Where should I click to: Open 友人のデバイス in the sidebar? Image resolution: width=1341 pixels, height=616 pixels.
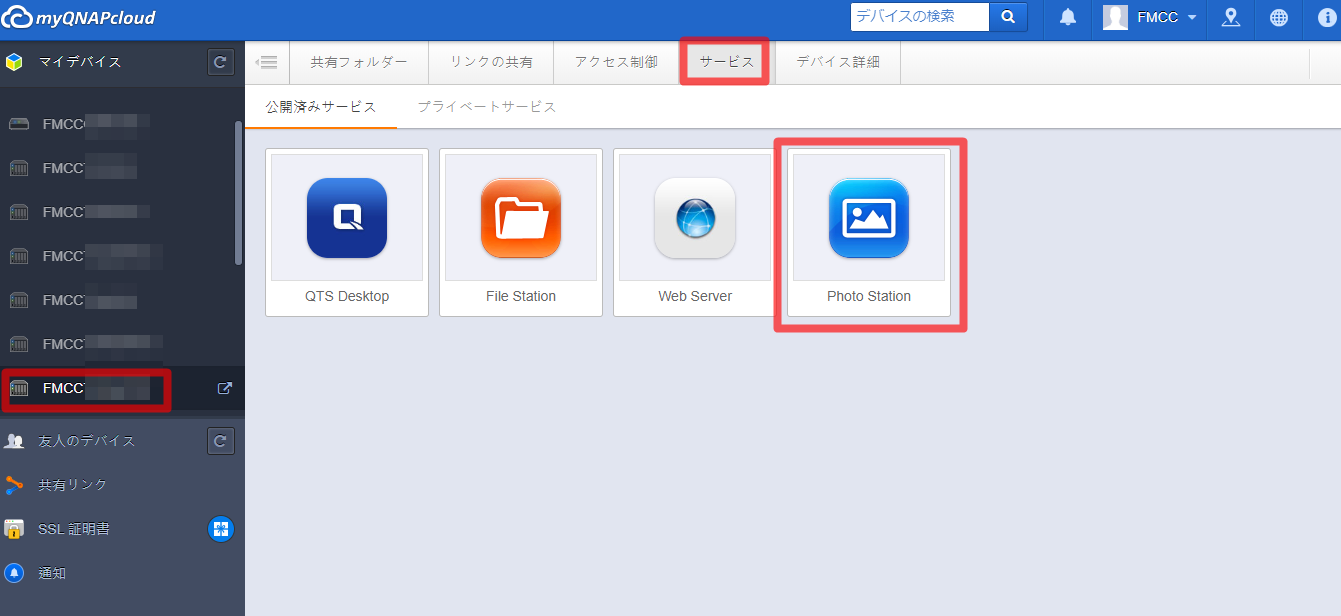click(x=87, y=440)
